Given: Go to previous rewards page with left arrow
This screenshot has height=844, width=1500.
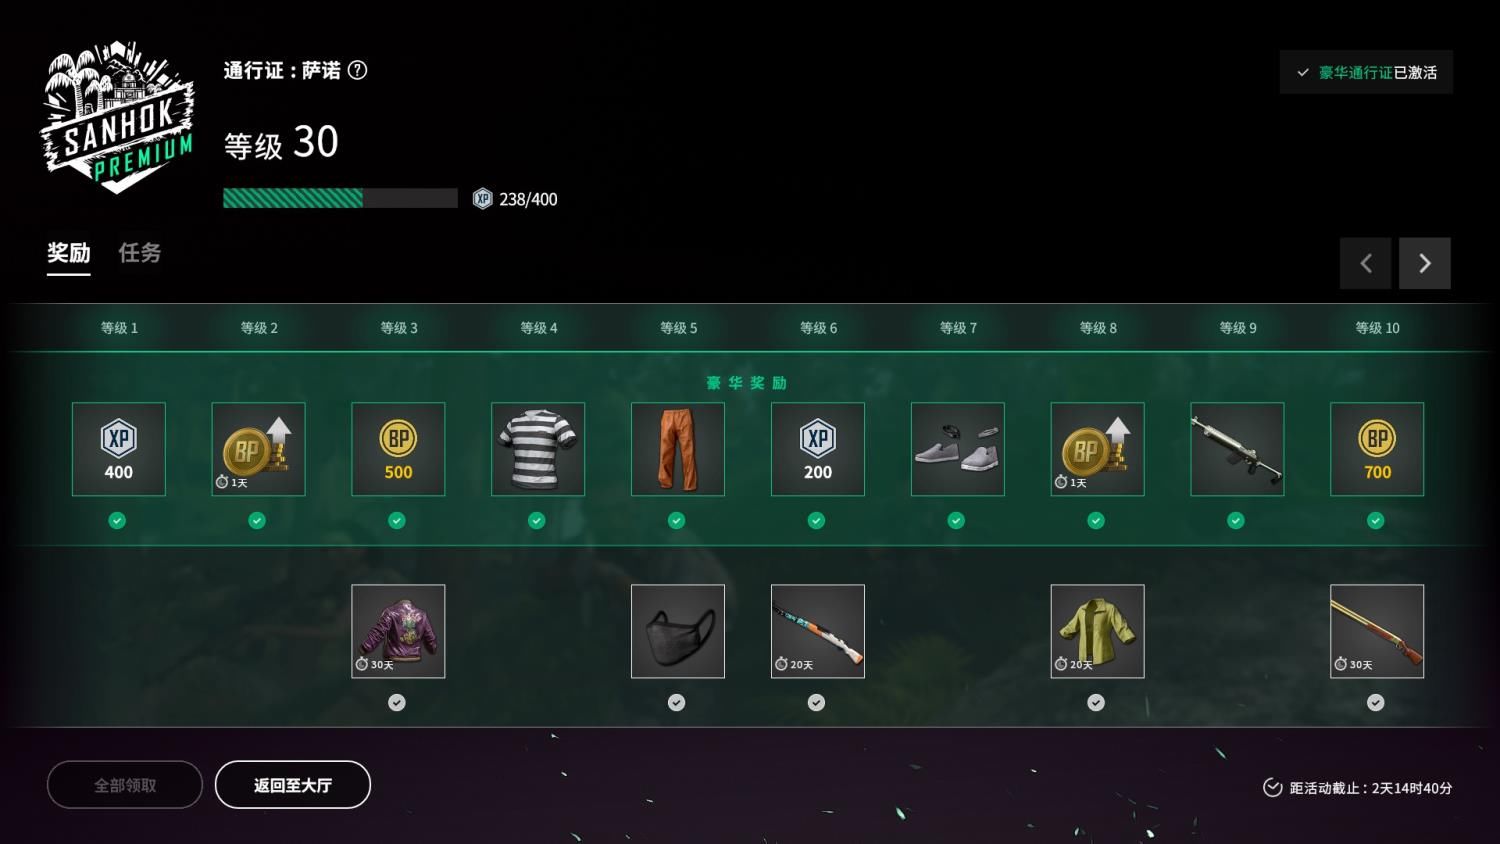Looking at the screenshot, I should [1365, 263].
